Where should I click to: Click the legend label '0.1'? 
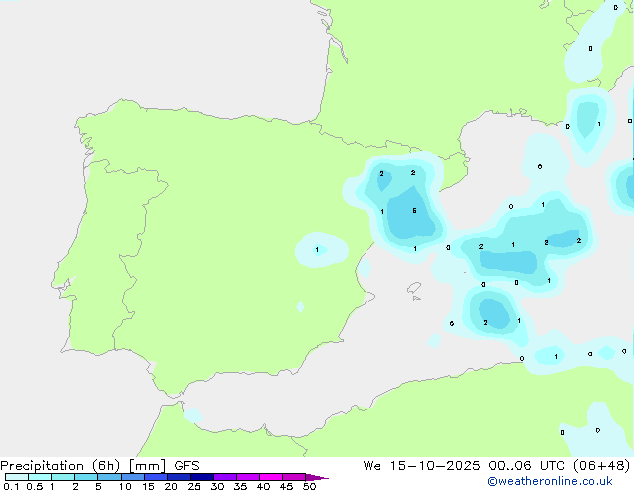(11, 486)
